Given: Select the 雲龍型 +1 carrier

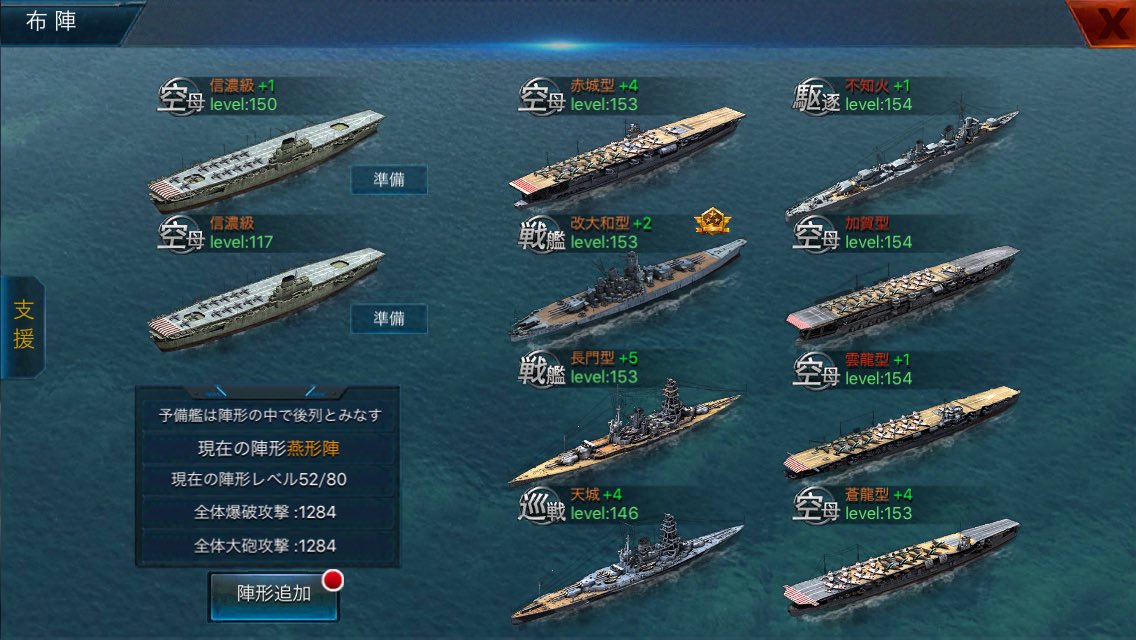Looking at the screenshot, I should 902,431.
